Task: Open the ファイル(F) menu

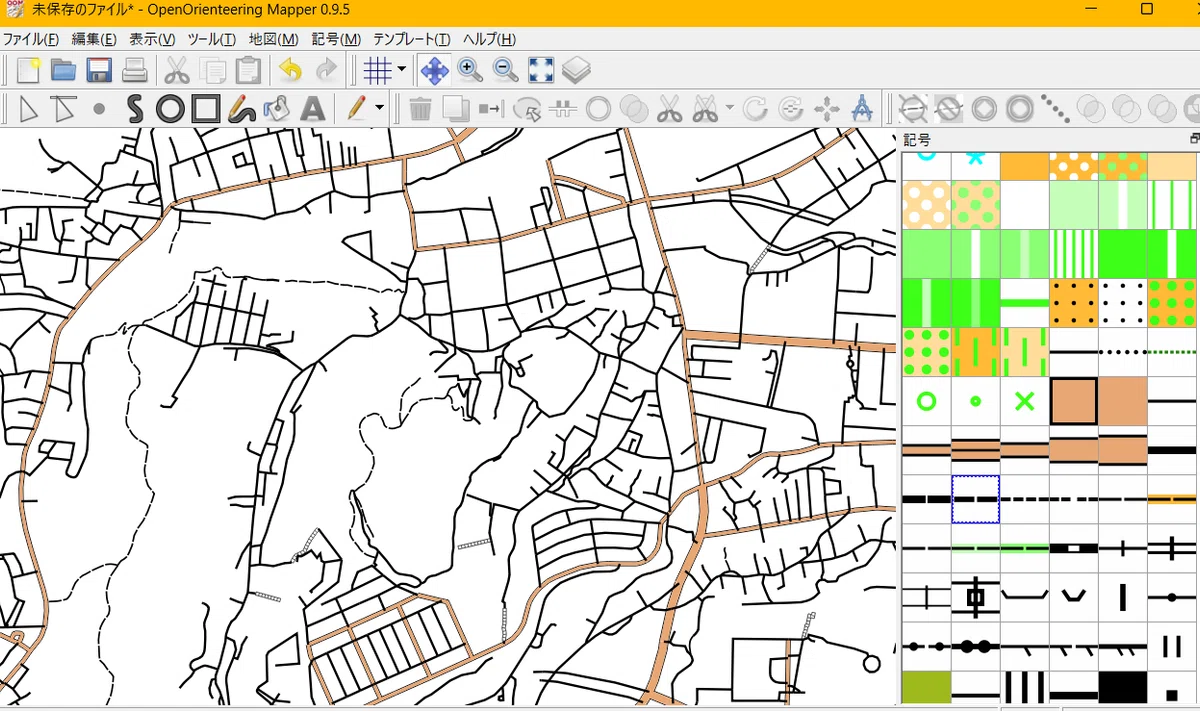Action: pyautogui.click(x=31, y=39)
